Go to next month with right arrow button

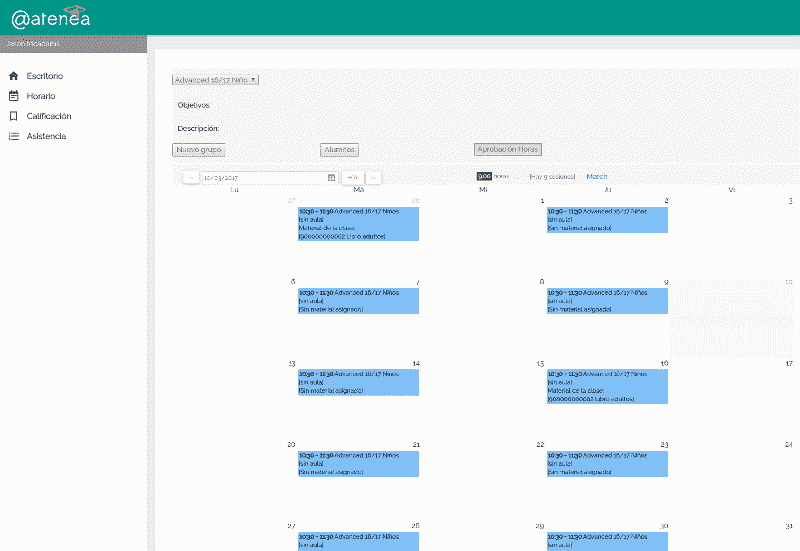click(373, 178)
